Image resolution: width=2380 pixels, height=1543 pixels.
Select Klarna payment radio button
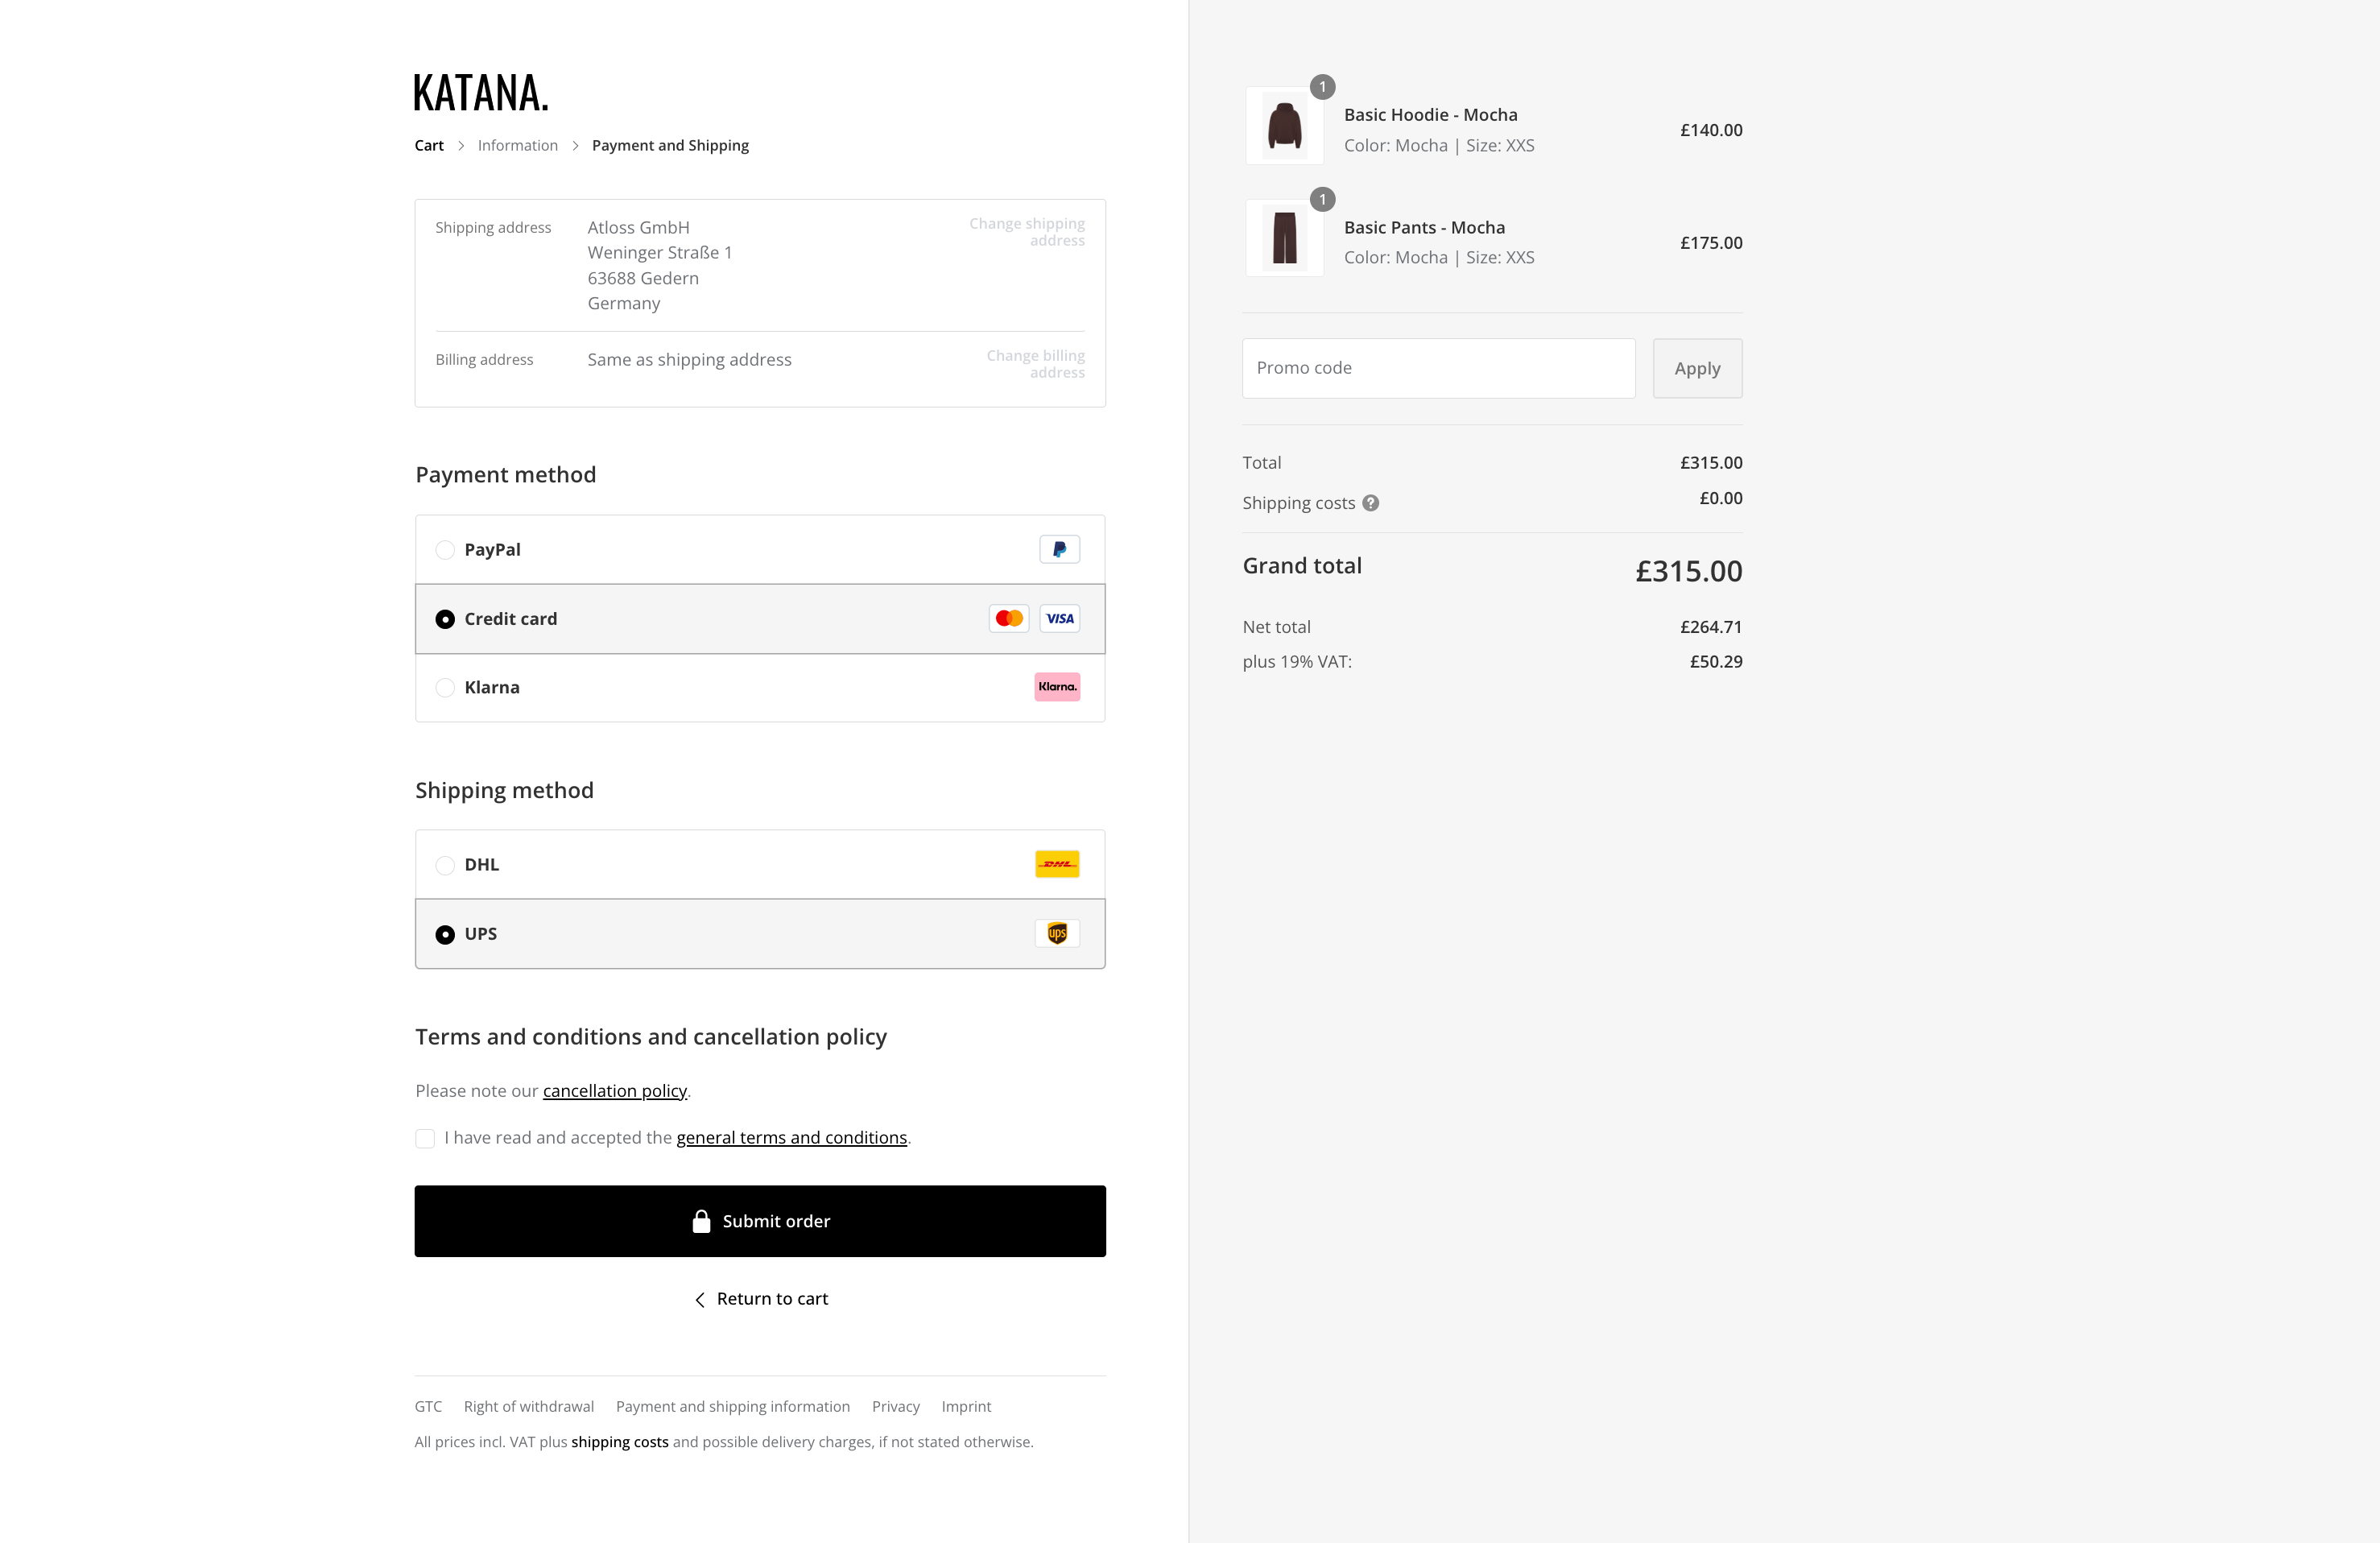445,688
